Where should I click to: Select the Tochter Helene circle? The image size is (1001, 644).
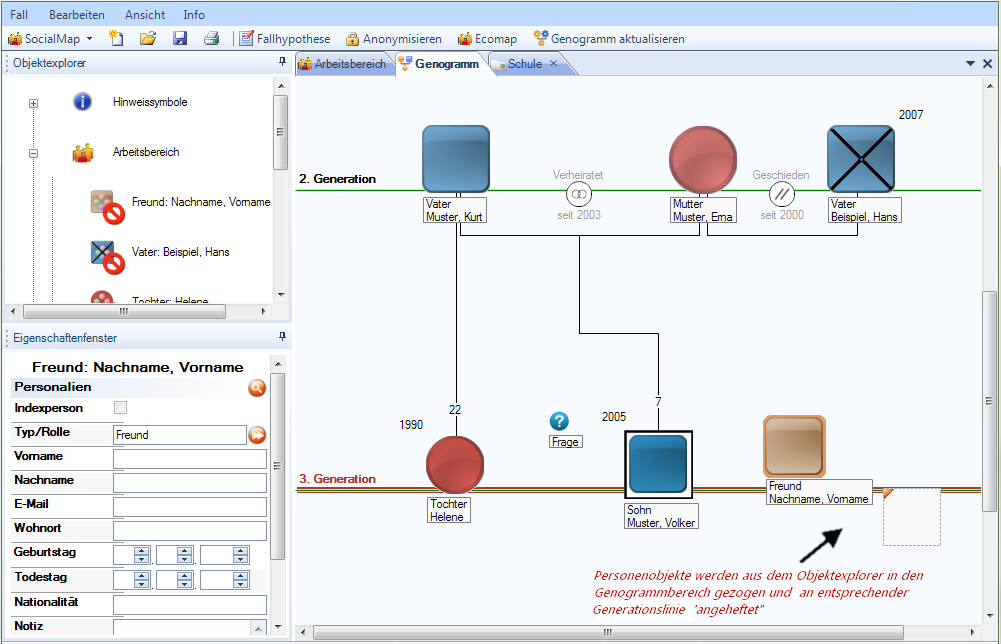455,465
